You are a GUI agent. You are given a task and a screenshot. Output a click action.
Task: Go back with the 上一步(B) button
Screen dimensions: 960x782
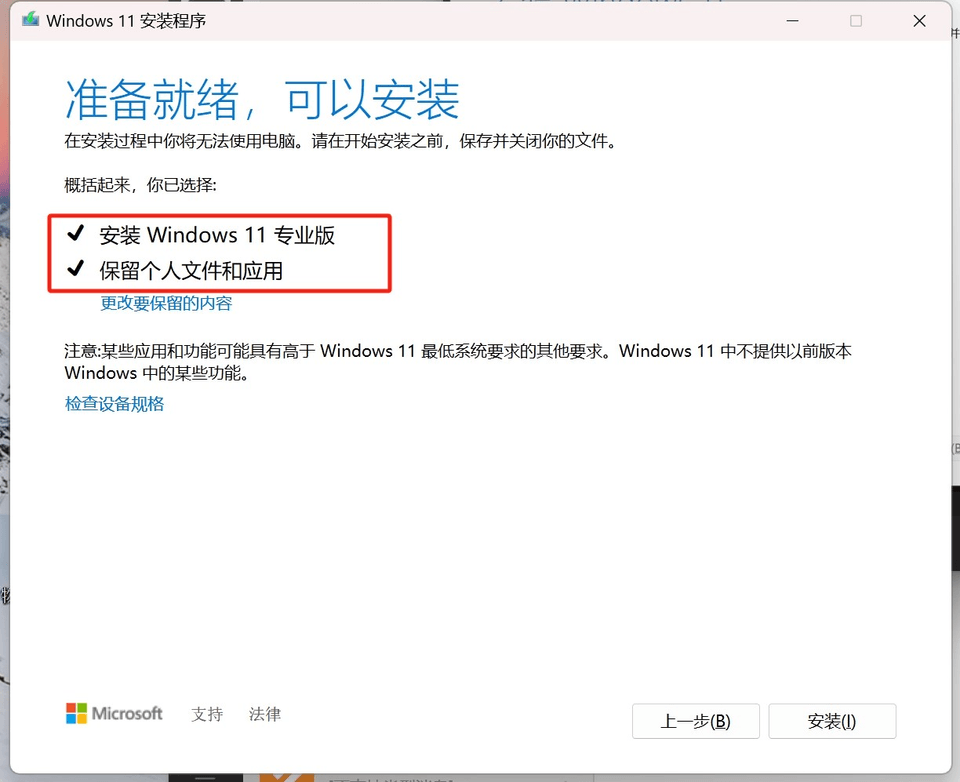[695, 721]
